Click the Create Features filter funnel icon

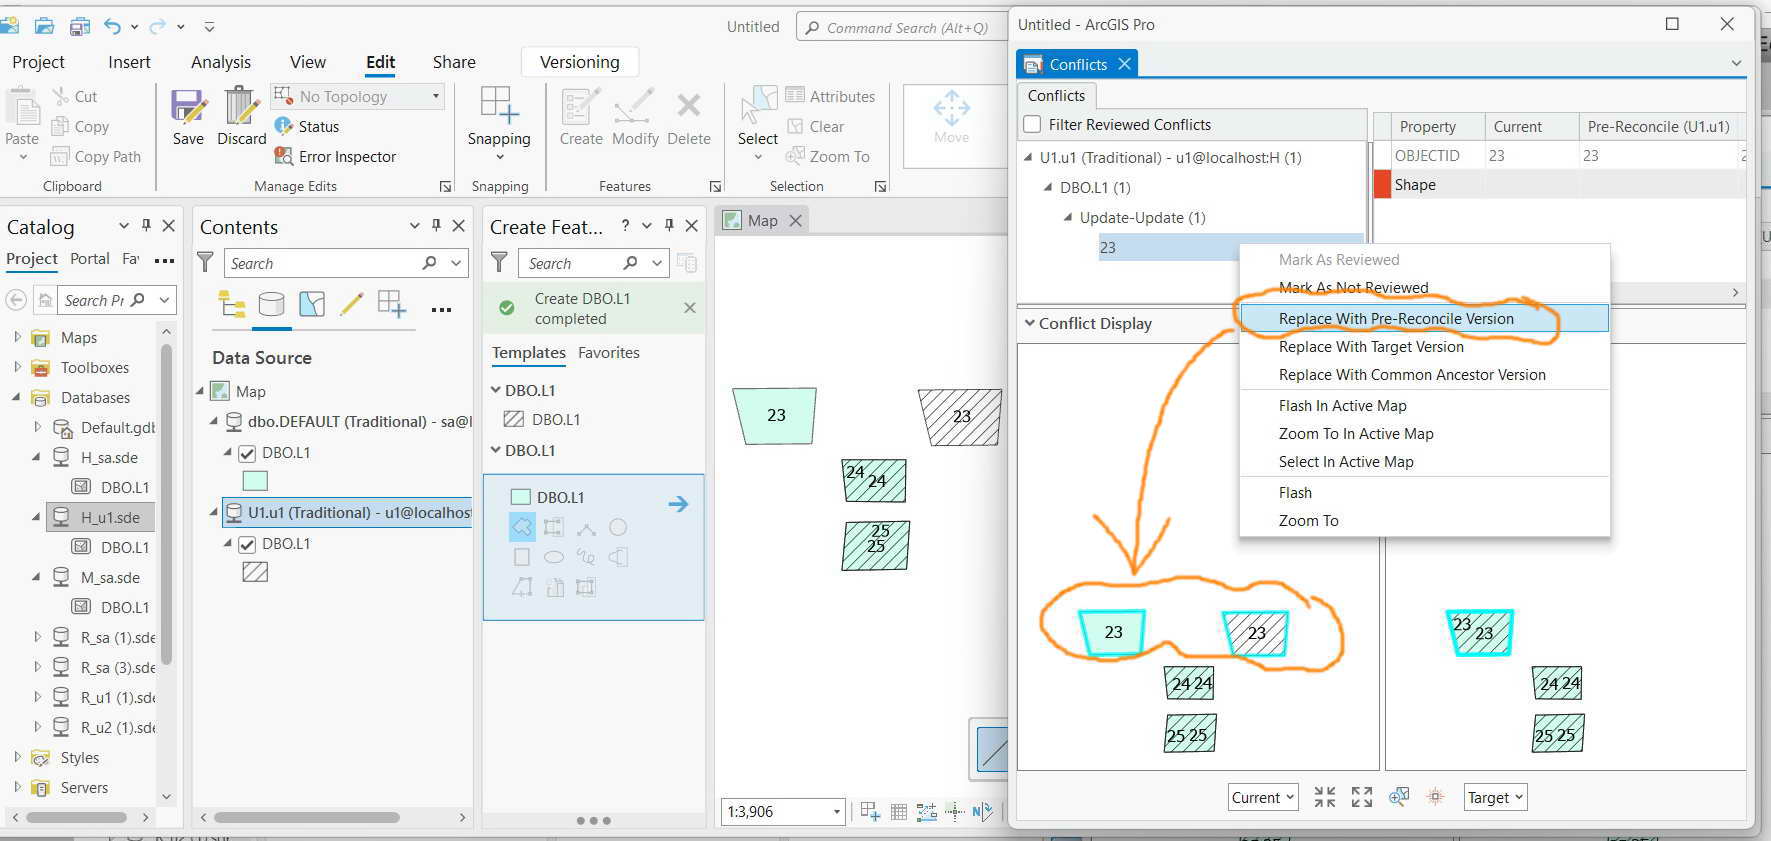499,263
